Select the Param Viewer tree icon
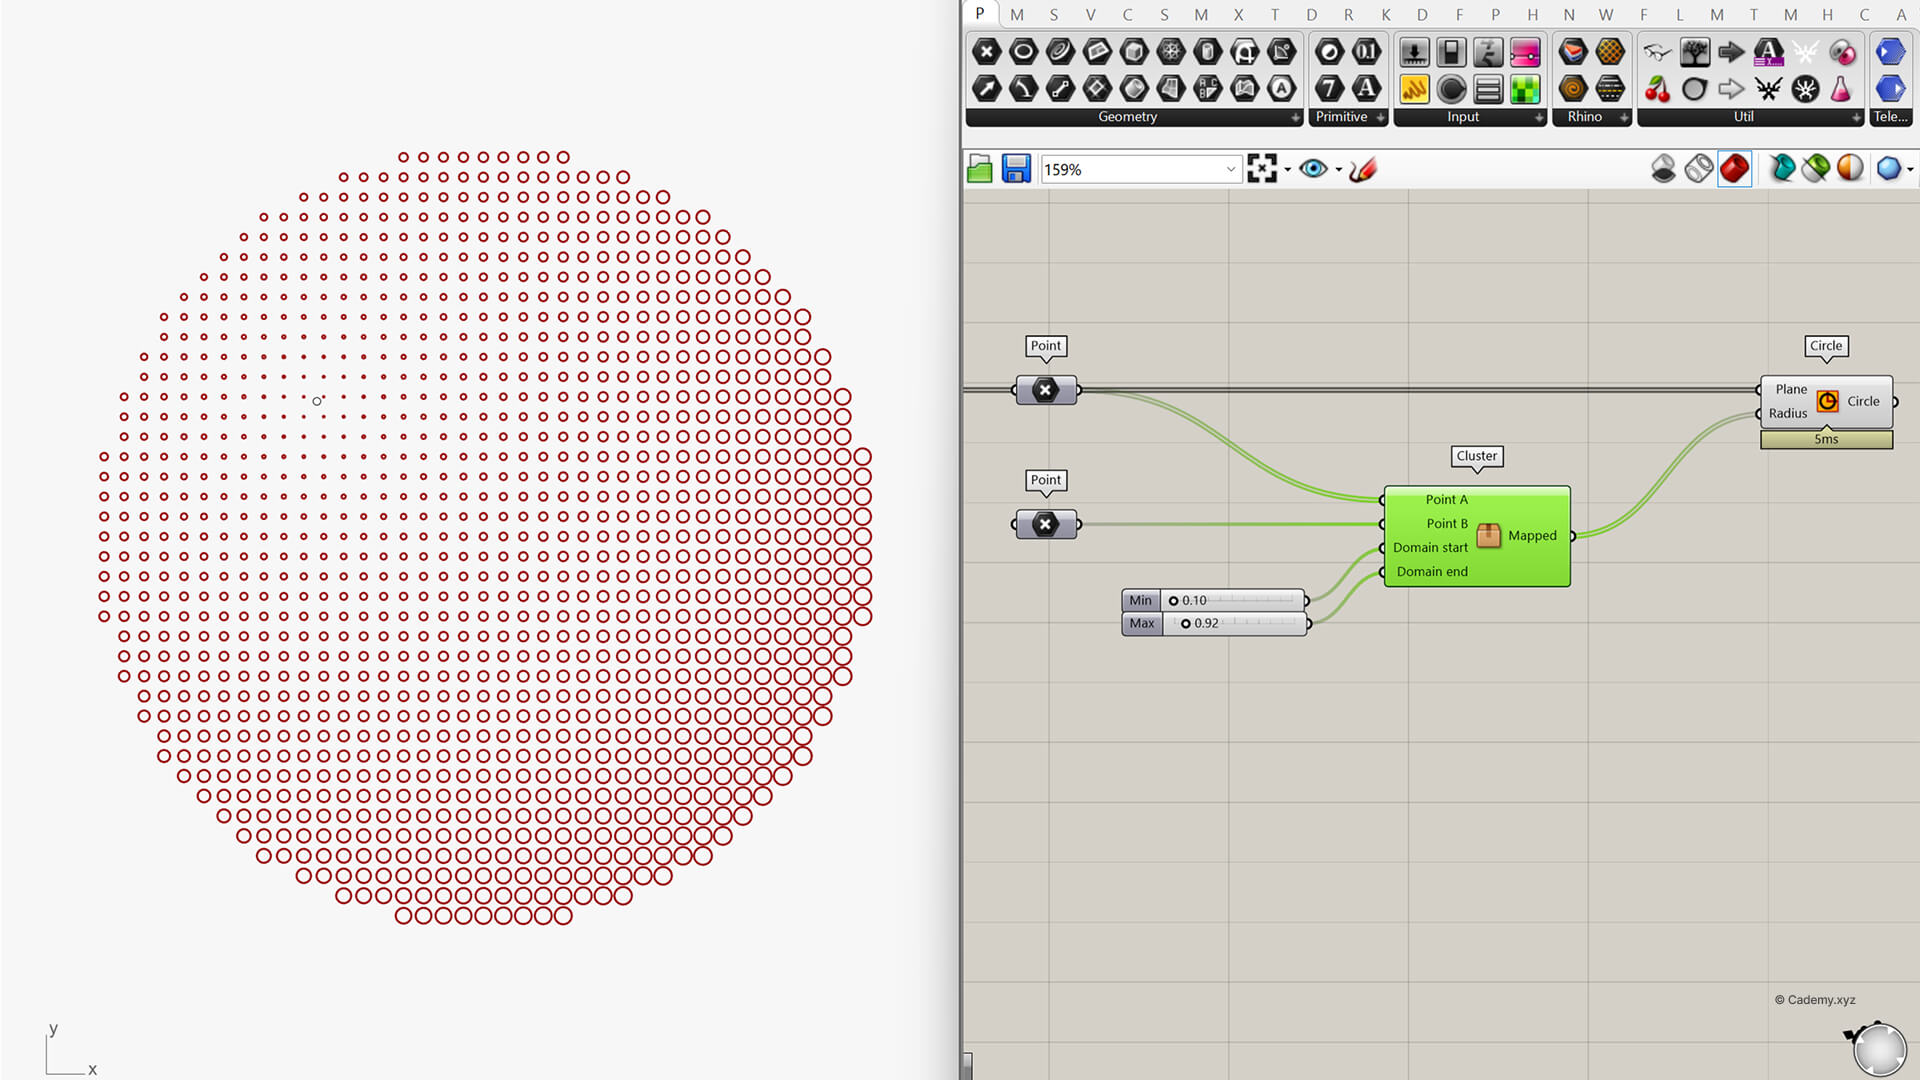The height and width of the screenshot is (1080, 1920). point(1694,52)
